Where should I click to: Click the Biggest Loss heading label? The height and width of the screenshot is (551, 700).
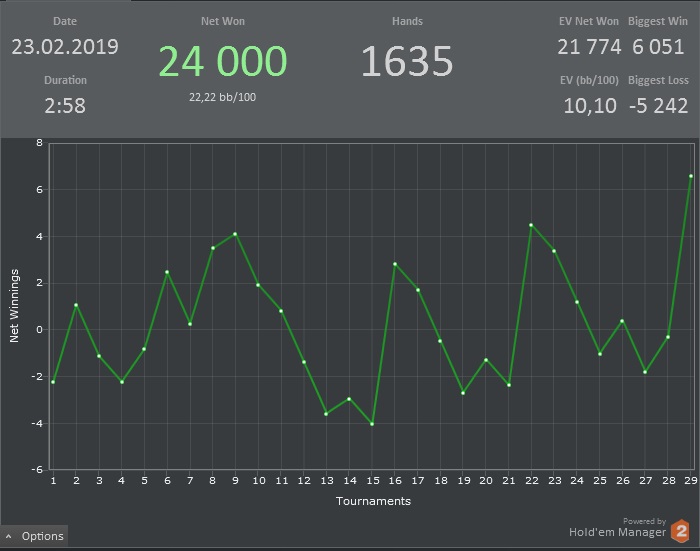(x=658, y=80)
